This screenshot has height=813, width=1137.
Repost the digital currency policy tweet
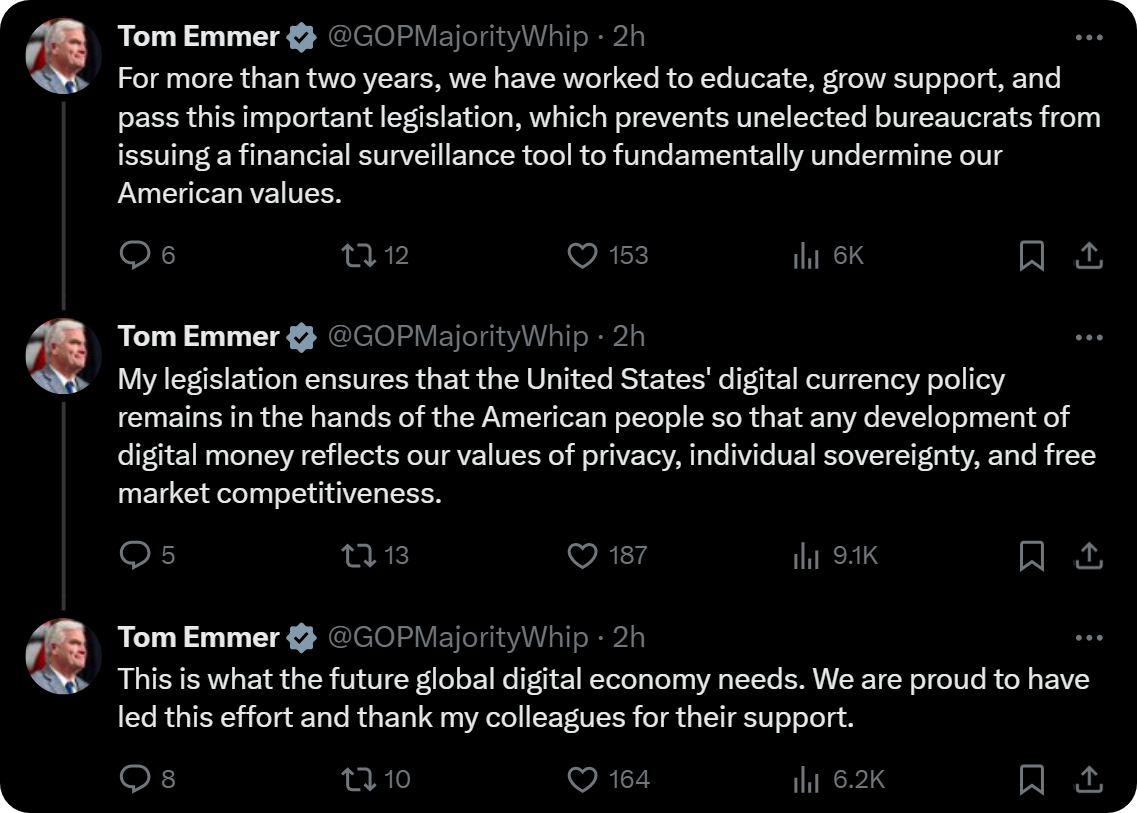point(355,555)
